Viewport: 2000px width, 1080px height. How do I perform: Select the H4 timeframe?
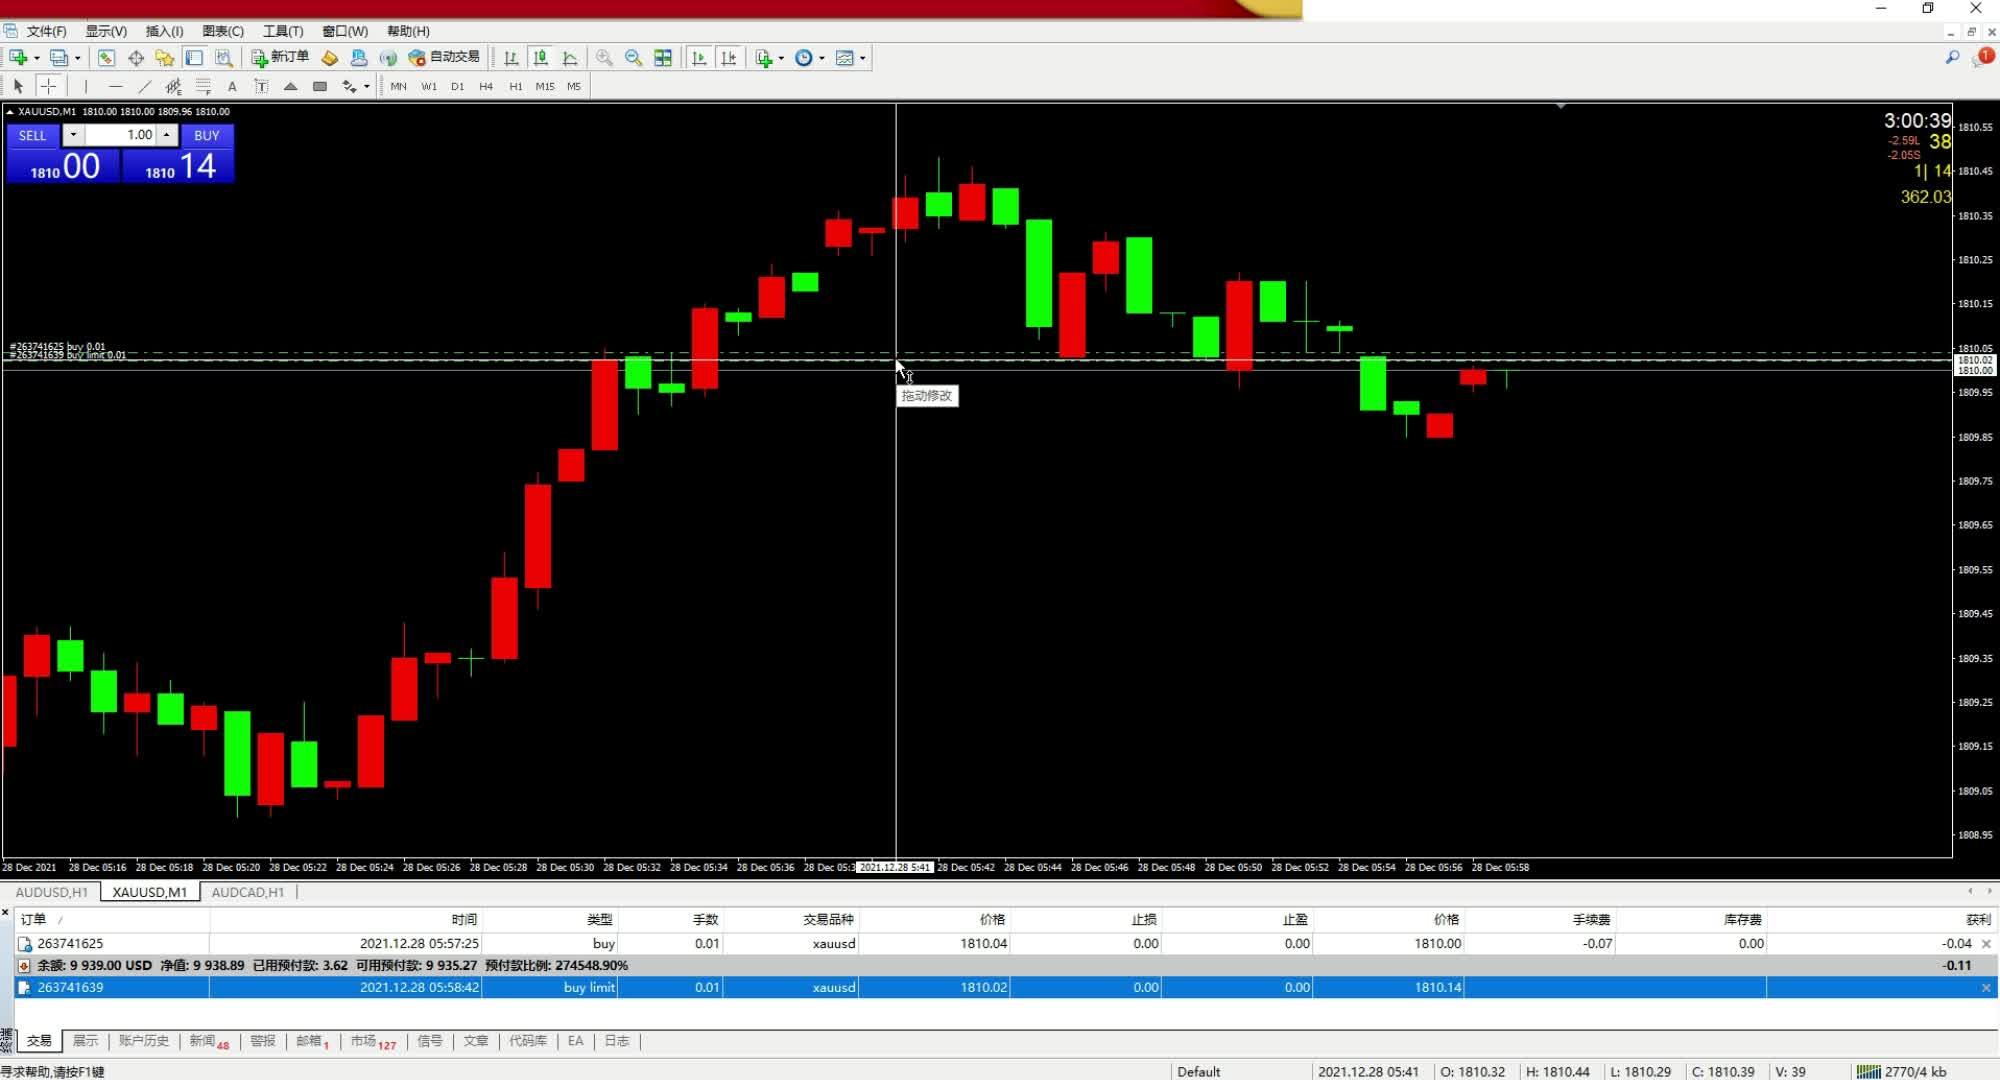[486, 86]
